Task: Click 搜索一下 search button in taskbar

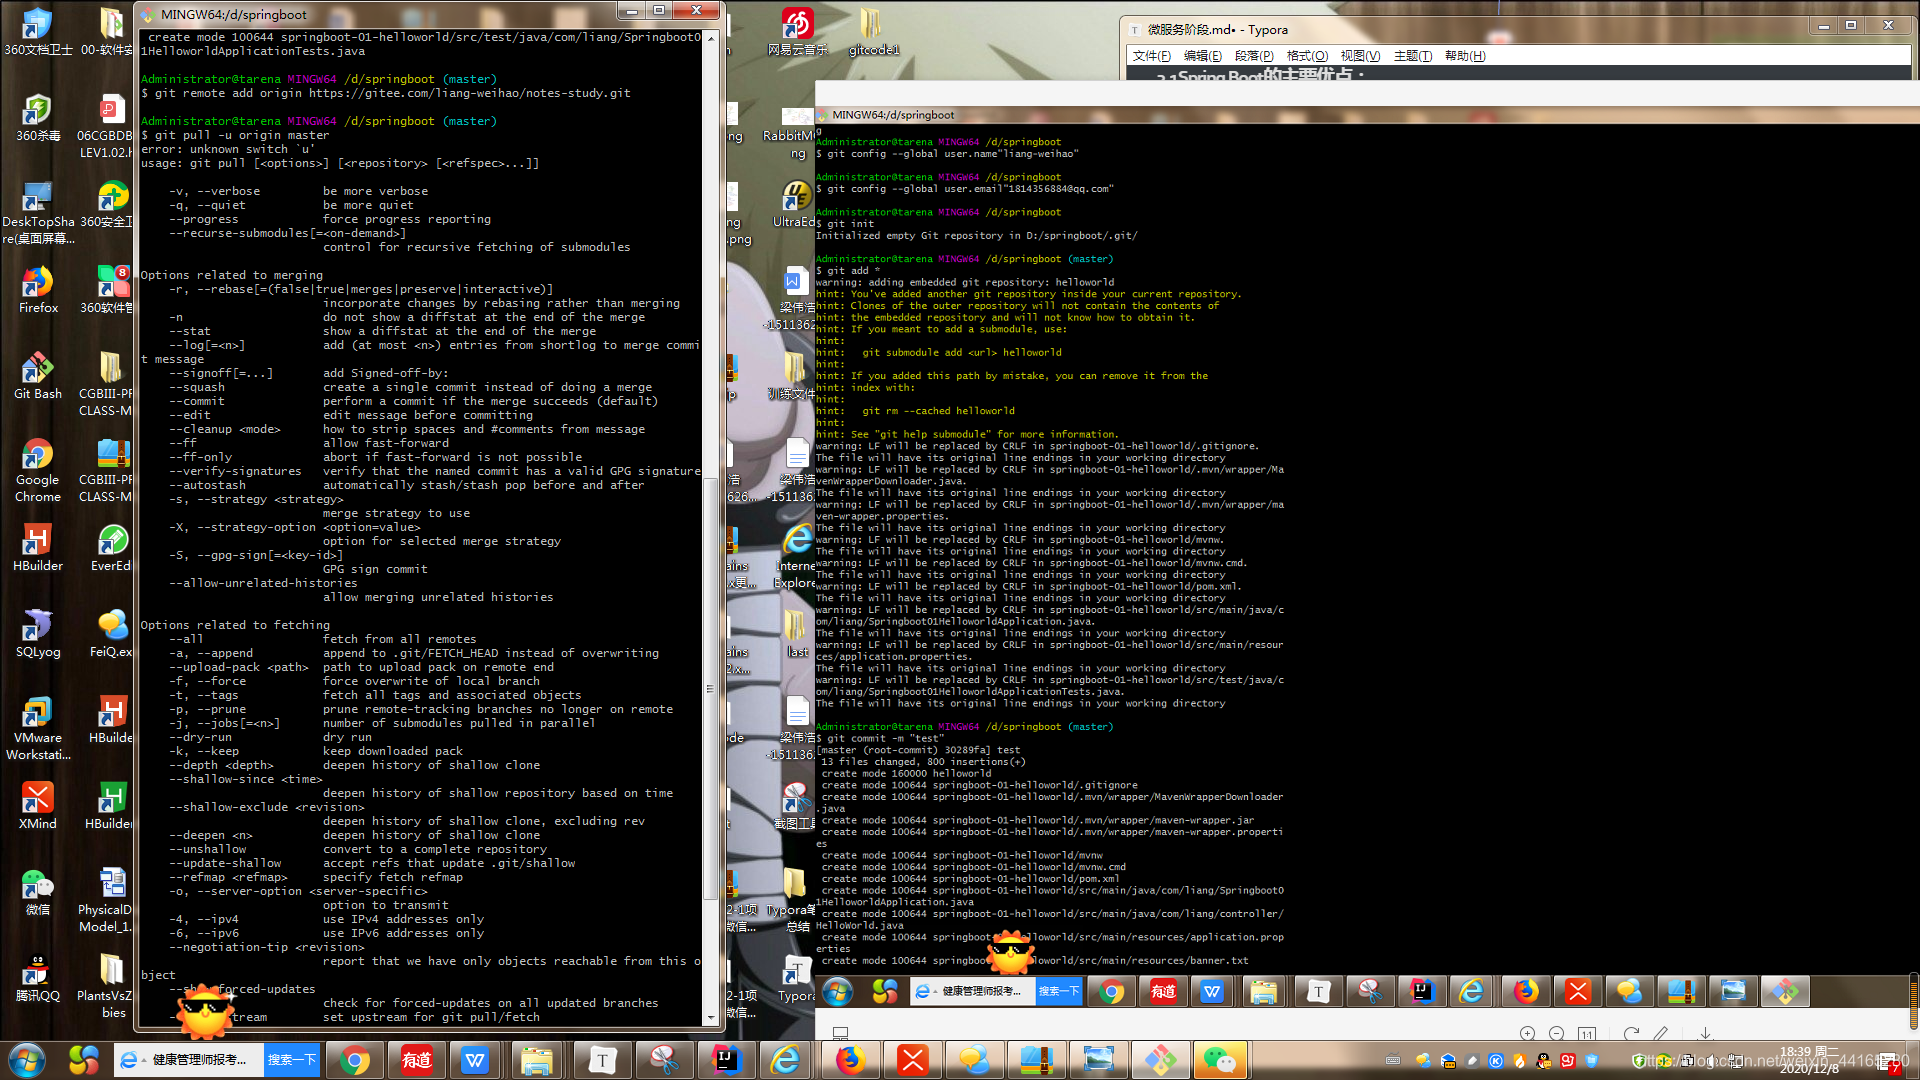Action: (292, 1060)
